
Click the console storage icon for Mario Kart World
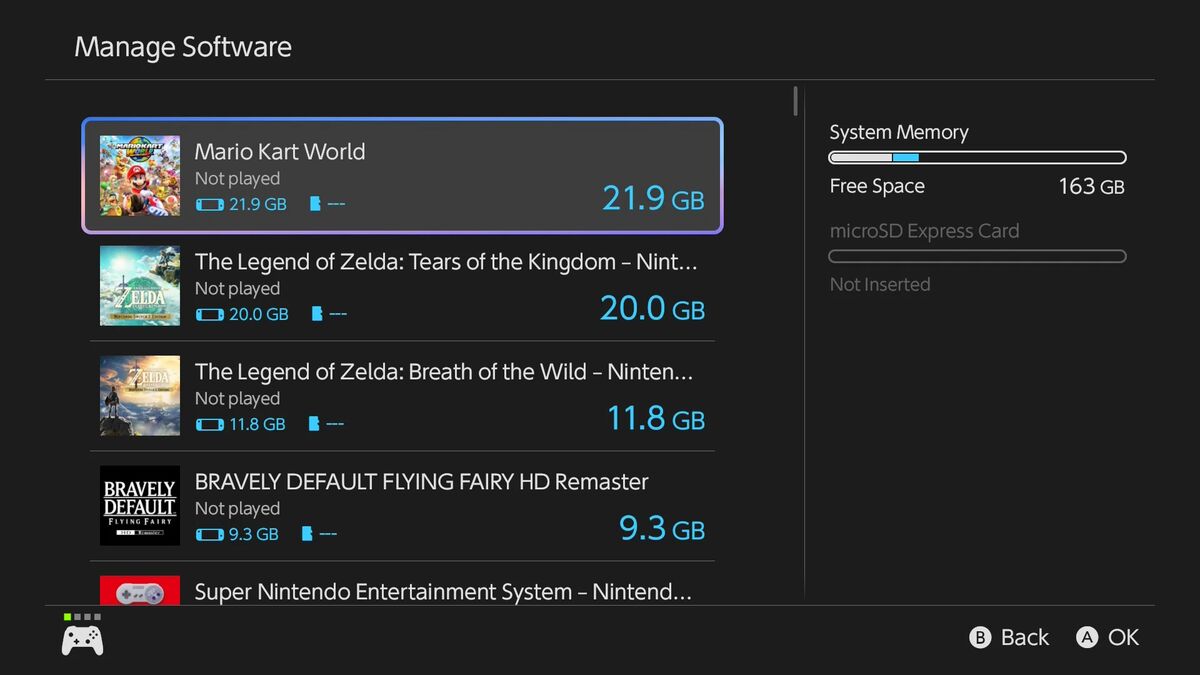[x=209, y=204]
